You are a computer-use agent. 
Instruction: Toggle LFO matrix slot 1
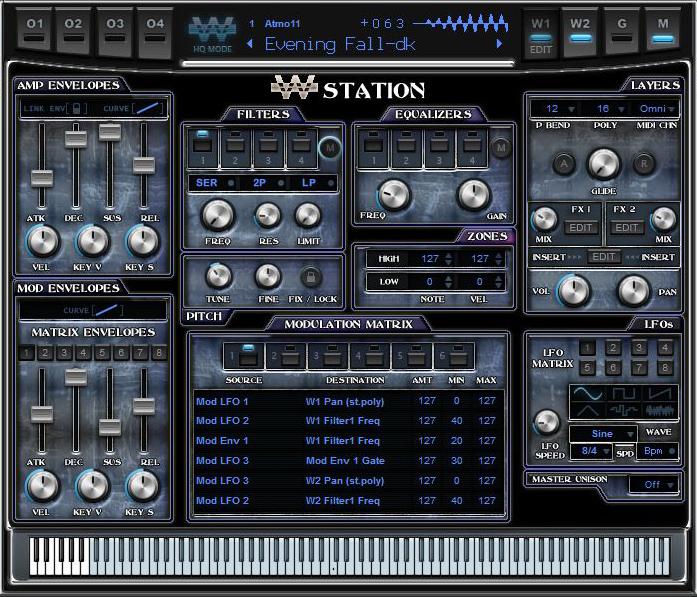(x=587, y=348)
